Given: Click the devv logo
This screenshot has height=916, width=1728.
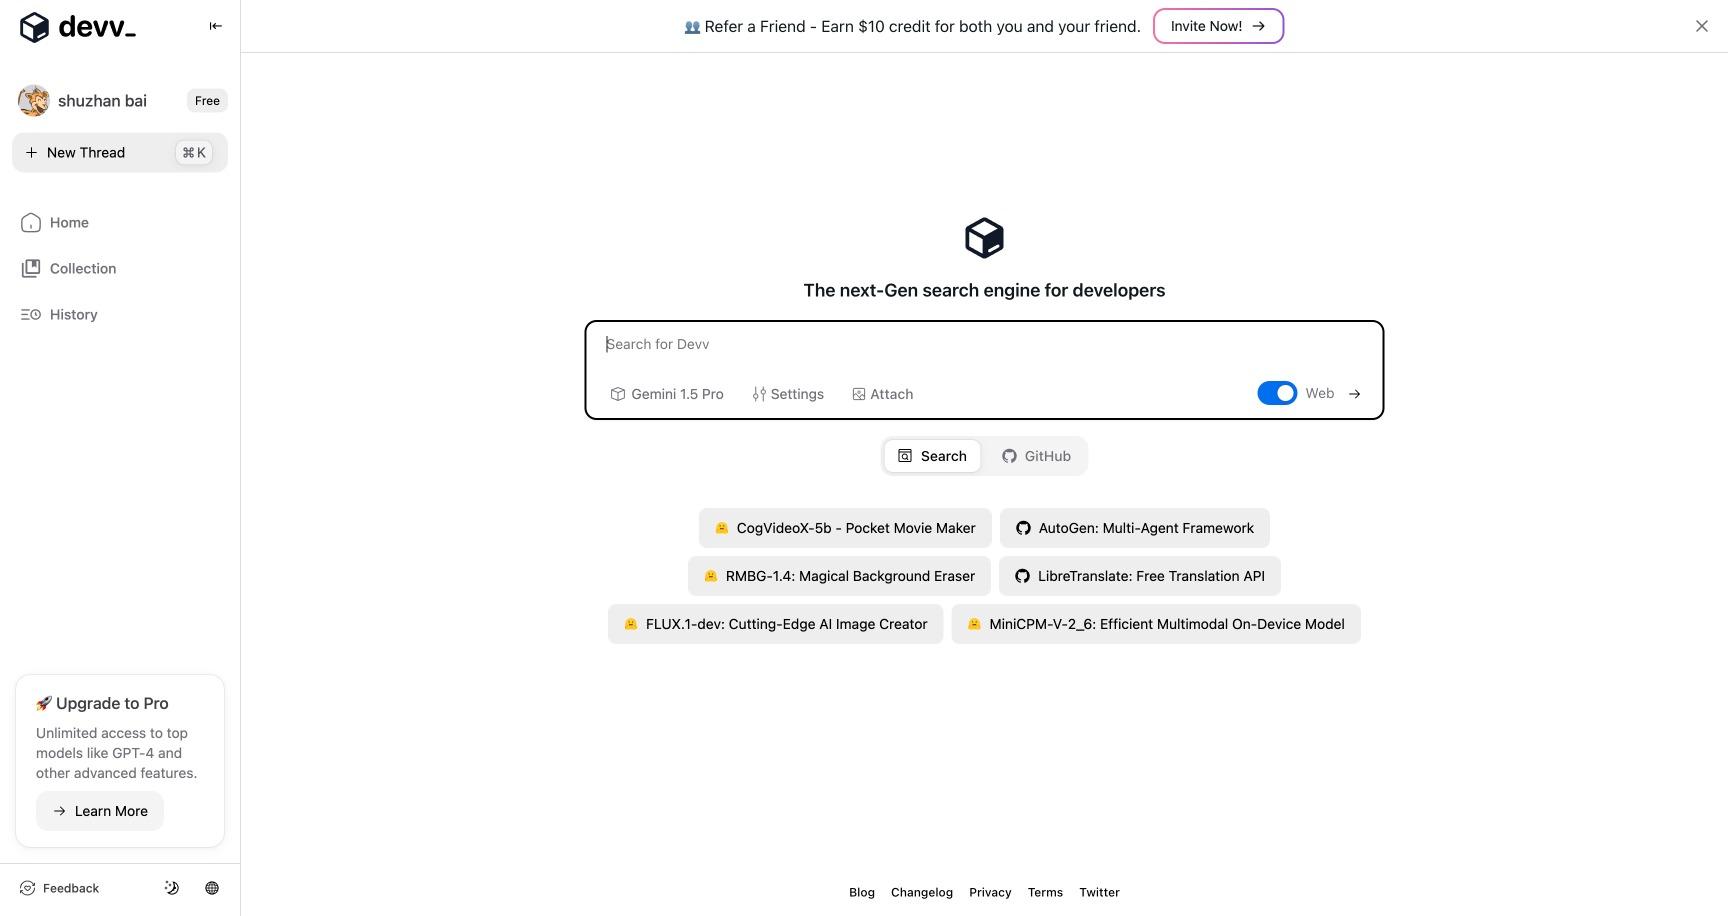Looking at the screenshot, I should [x=78, y=27].
